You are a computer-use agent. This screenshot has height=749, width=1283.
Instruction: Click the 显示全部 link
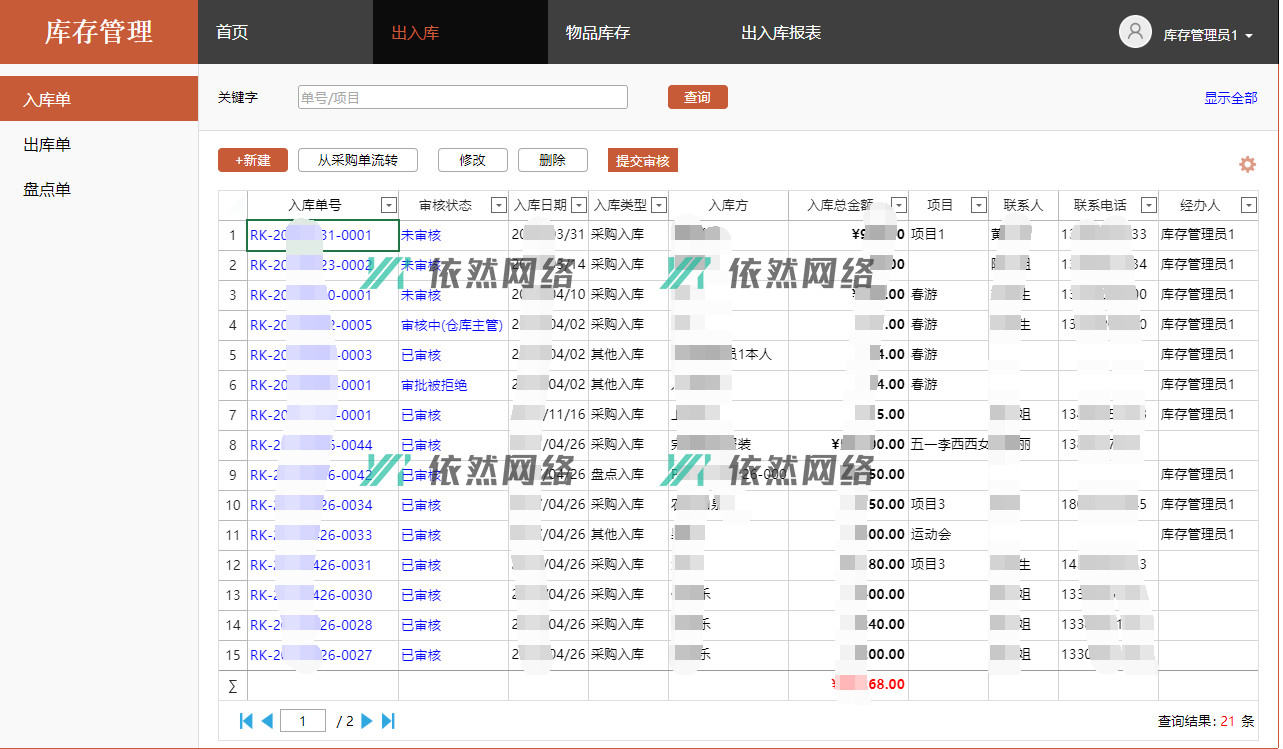coord(1230,98)
